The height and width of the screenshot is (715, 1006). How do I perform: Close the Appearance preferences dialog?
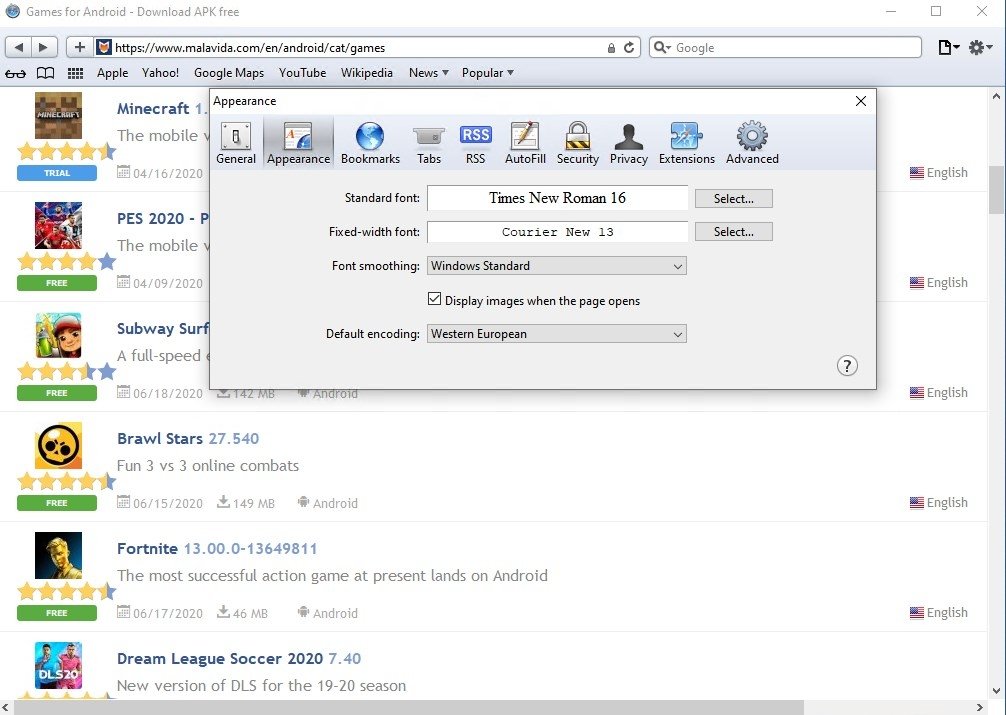[x=861, y=101]
